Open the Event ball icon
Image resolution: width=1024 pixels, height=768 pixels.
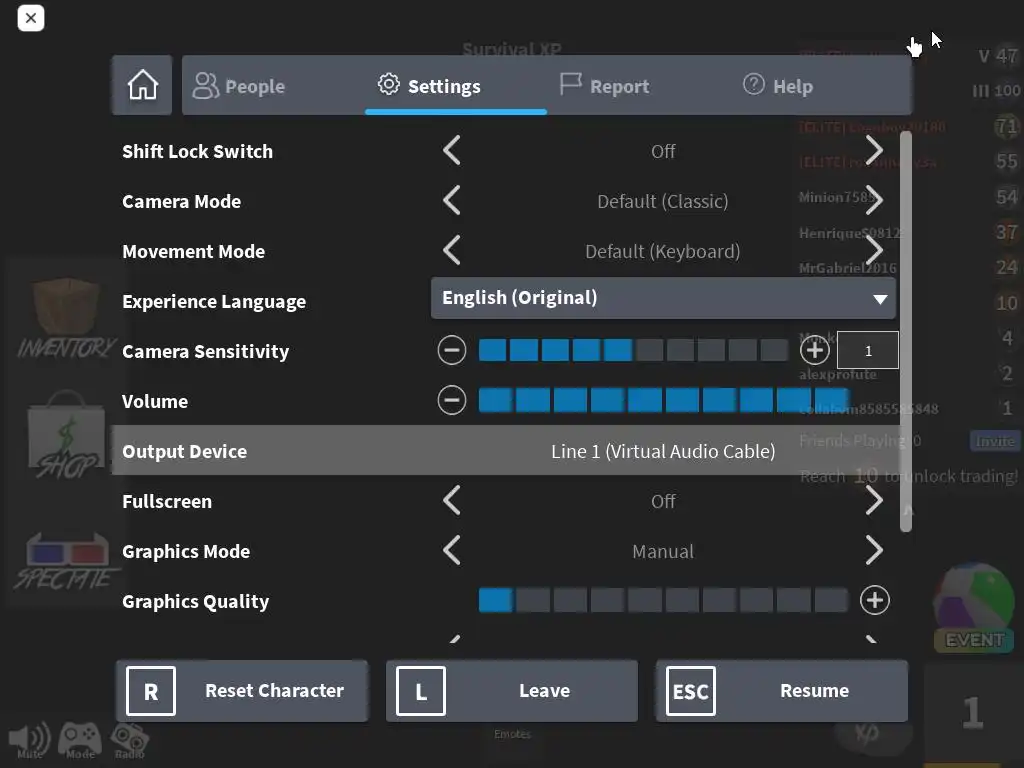point(973,608)
